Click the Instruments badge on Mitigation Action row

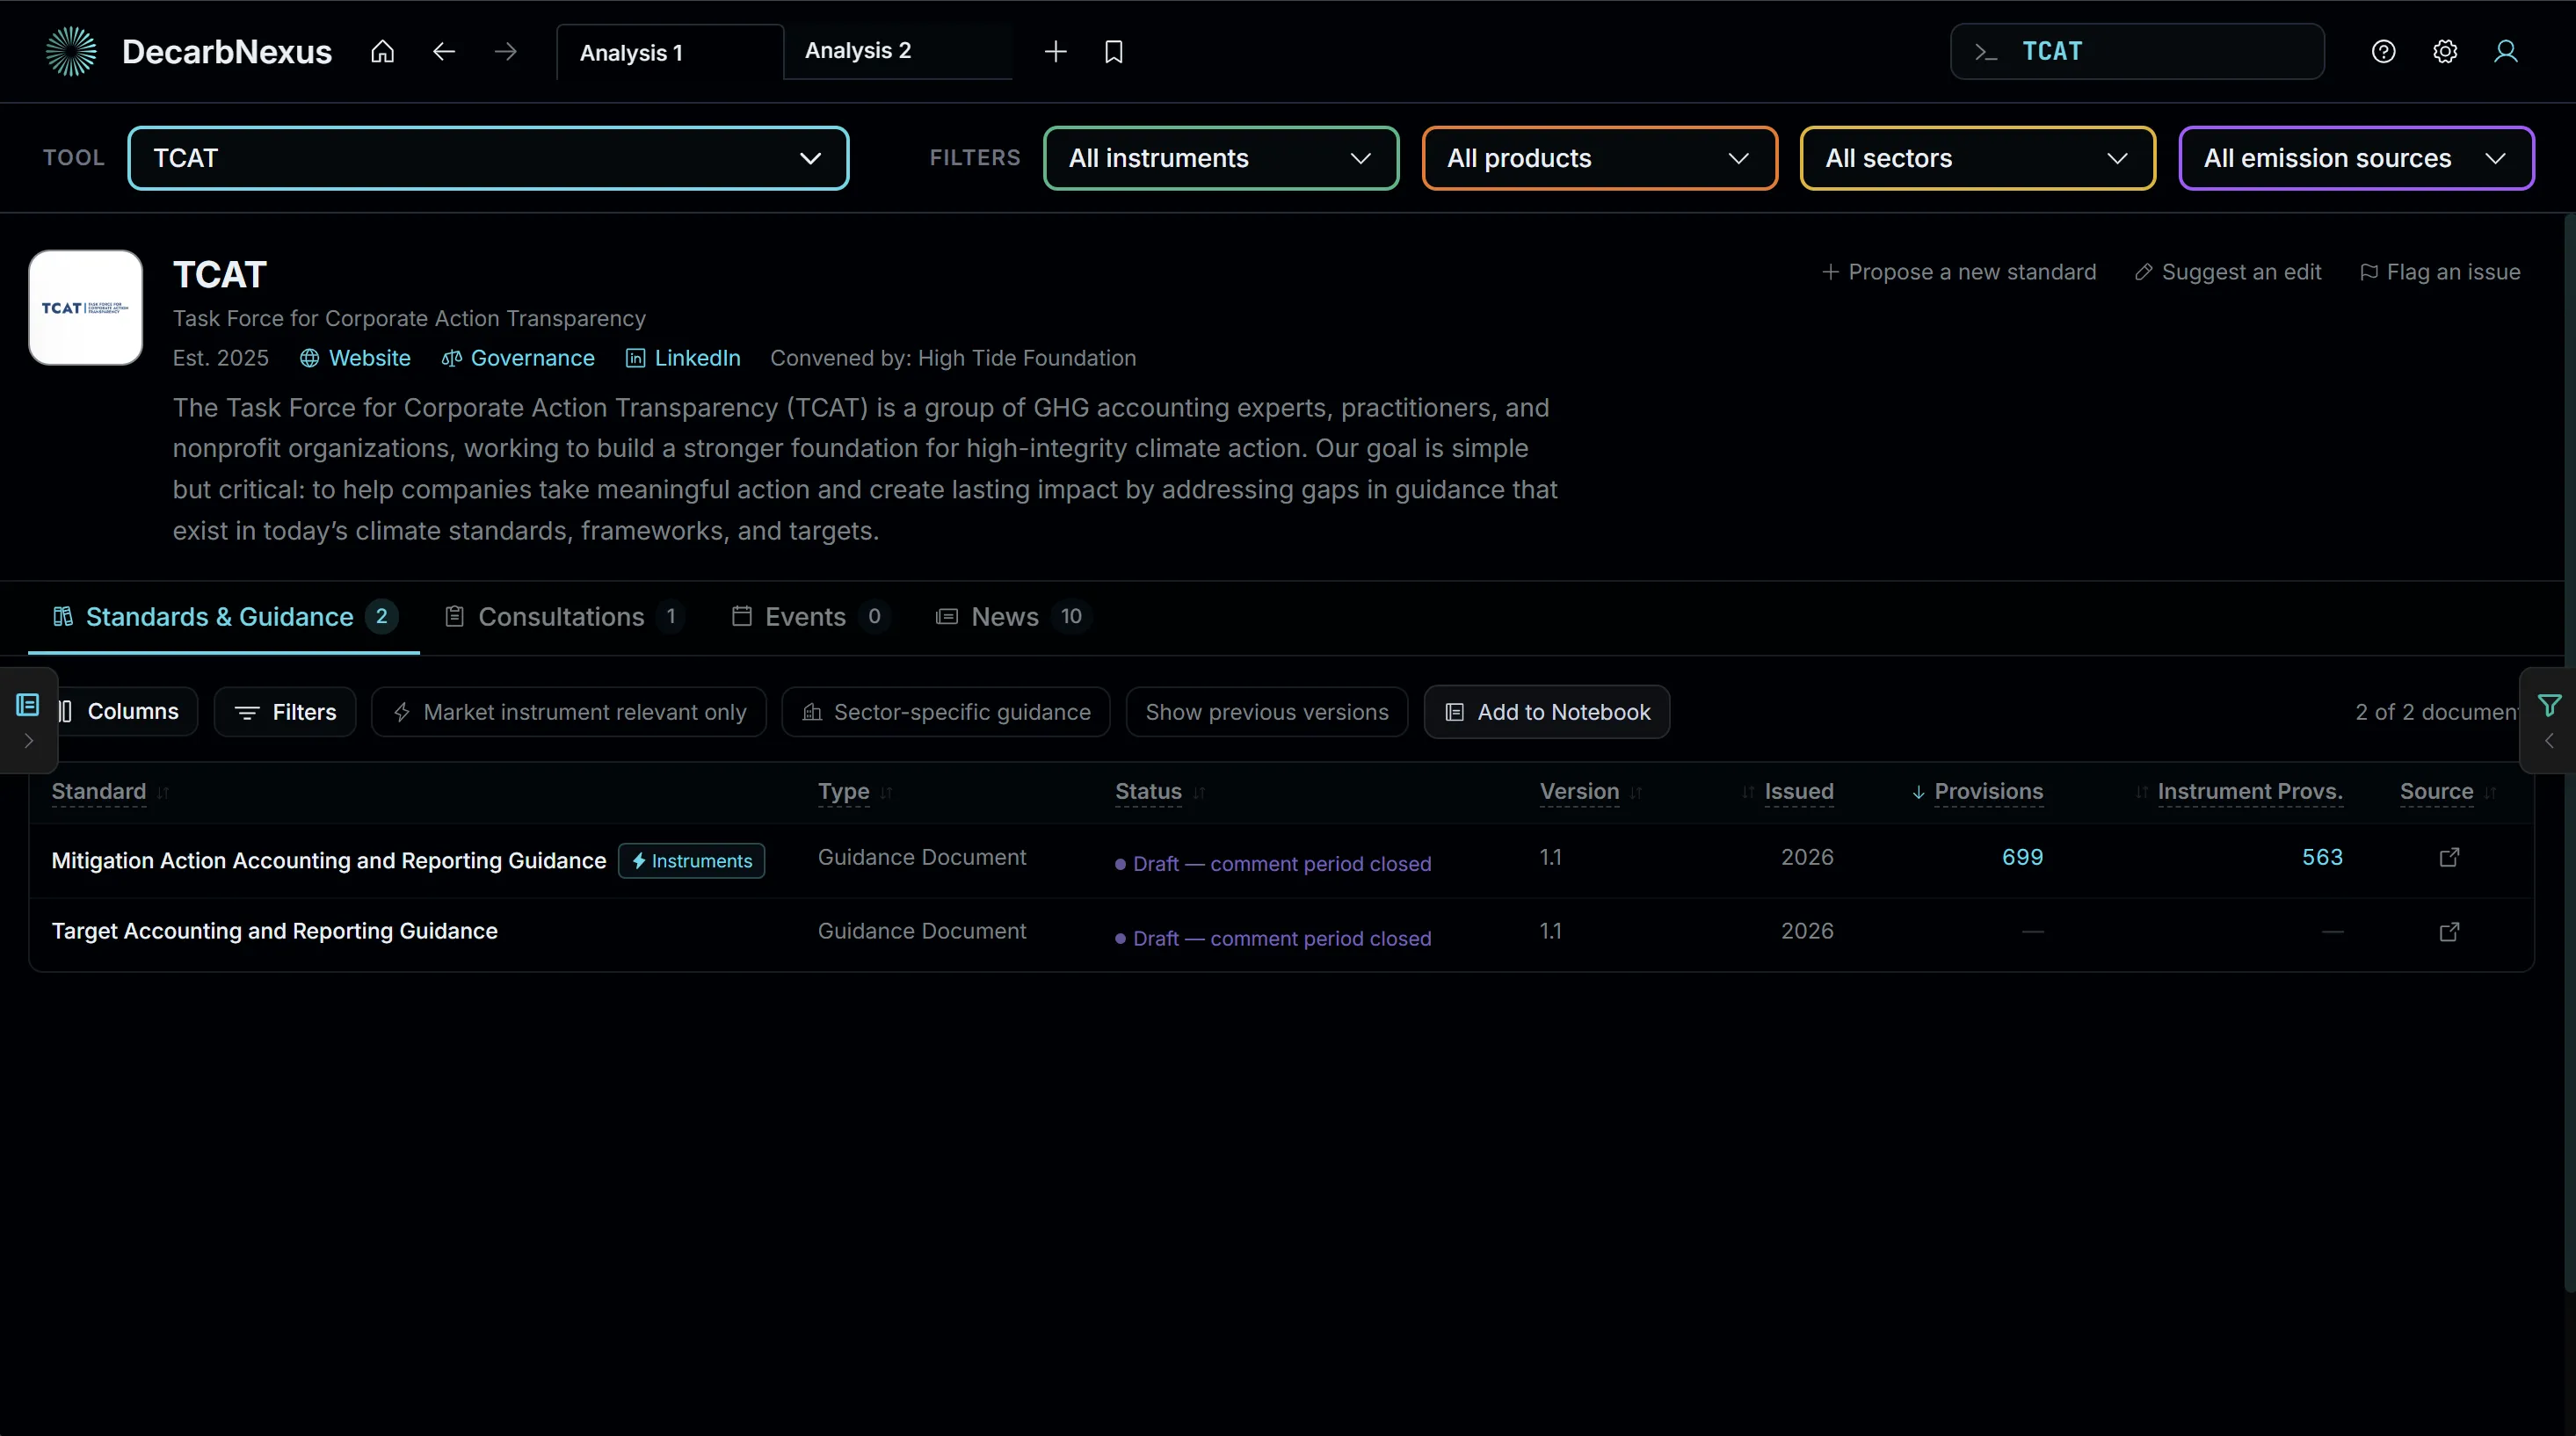pos(691,860)
